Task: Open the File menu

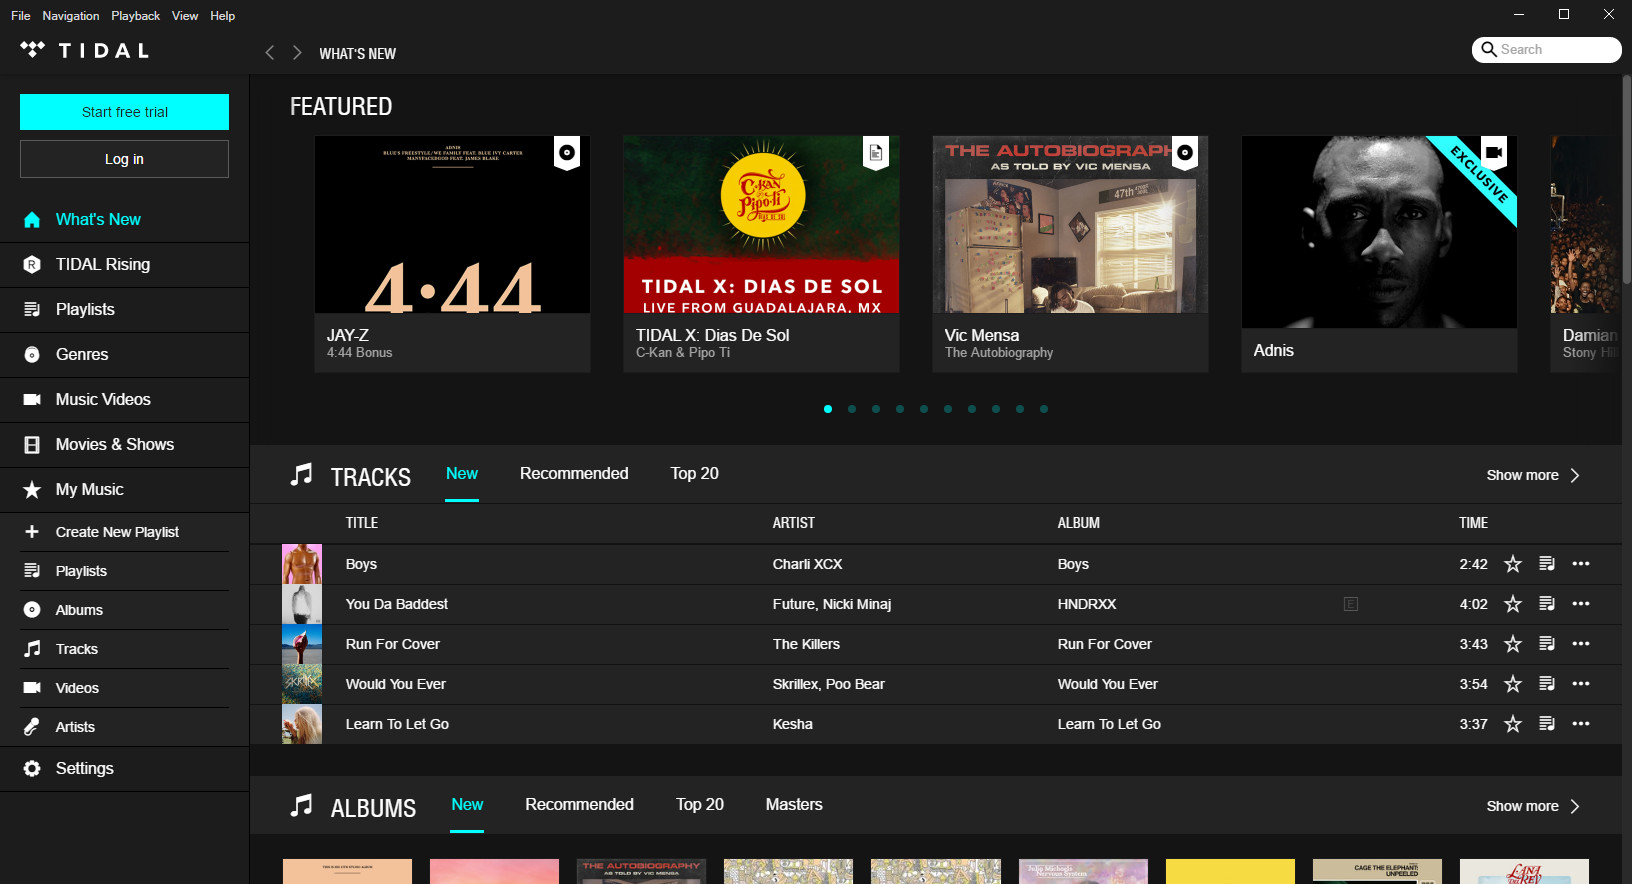Action: (21, 16)
